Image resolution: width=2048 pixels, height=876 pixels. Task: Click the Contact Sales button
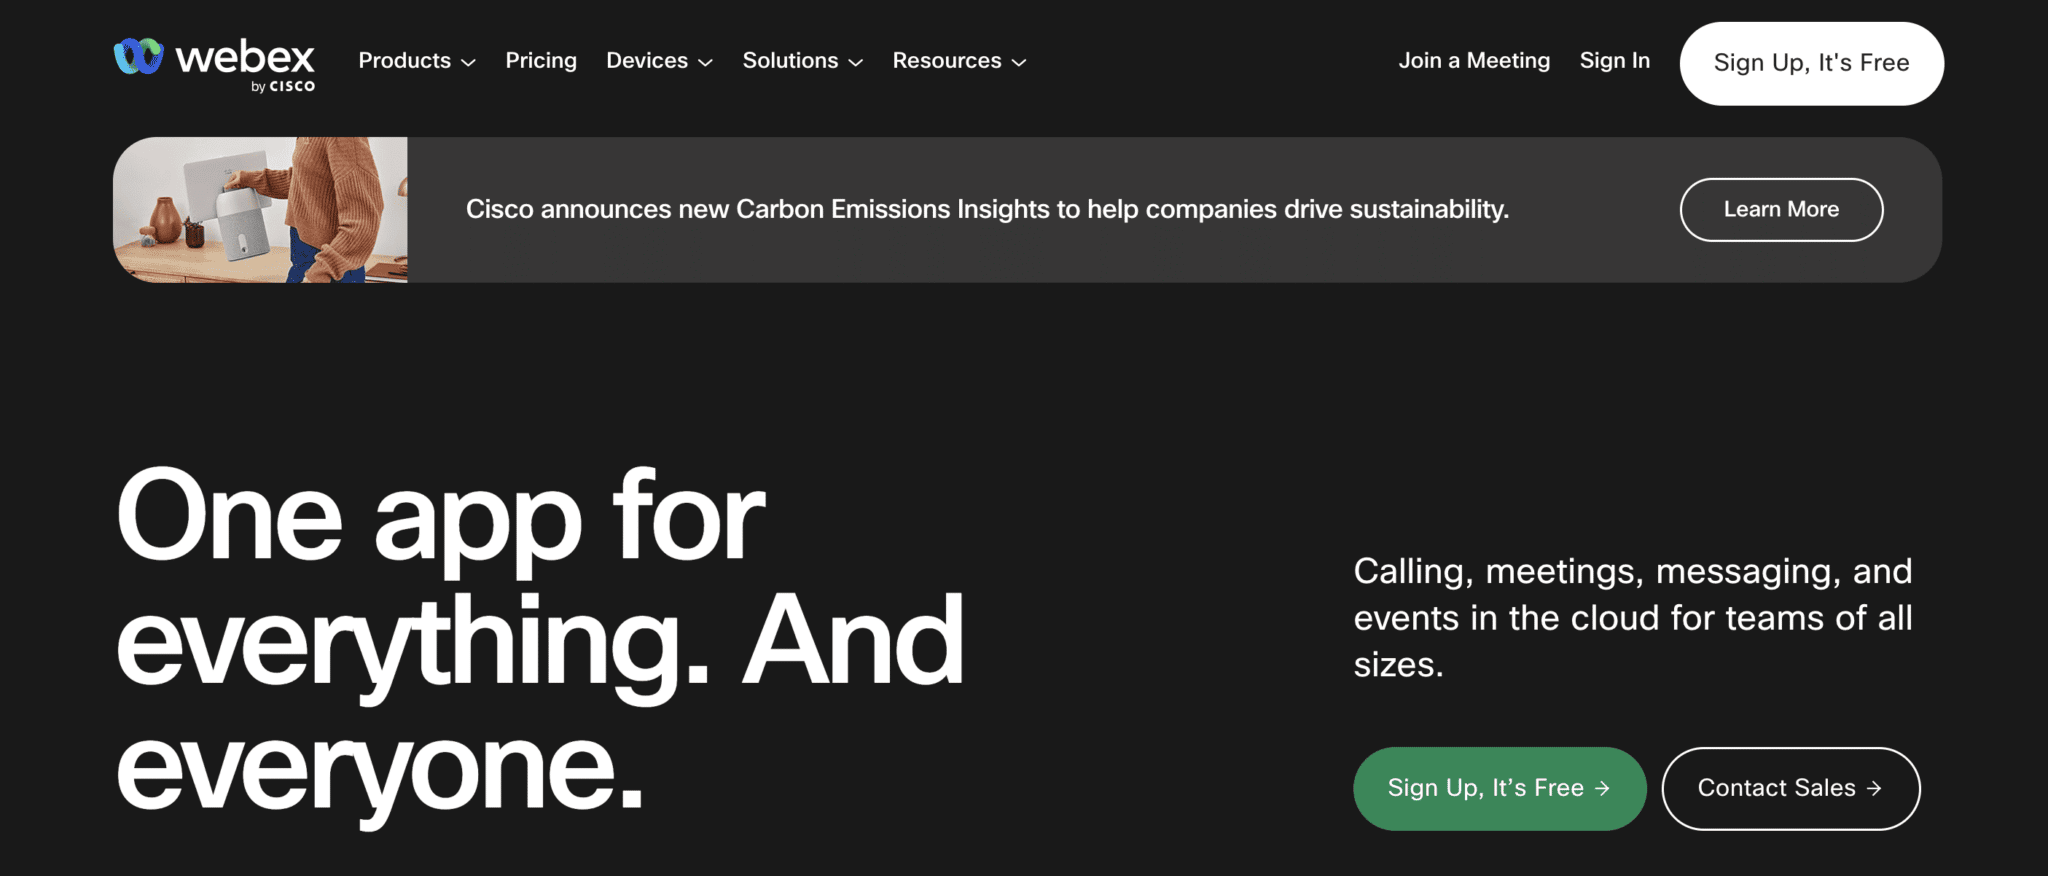click(x=1790, y=788)
